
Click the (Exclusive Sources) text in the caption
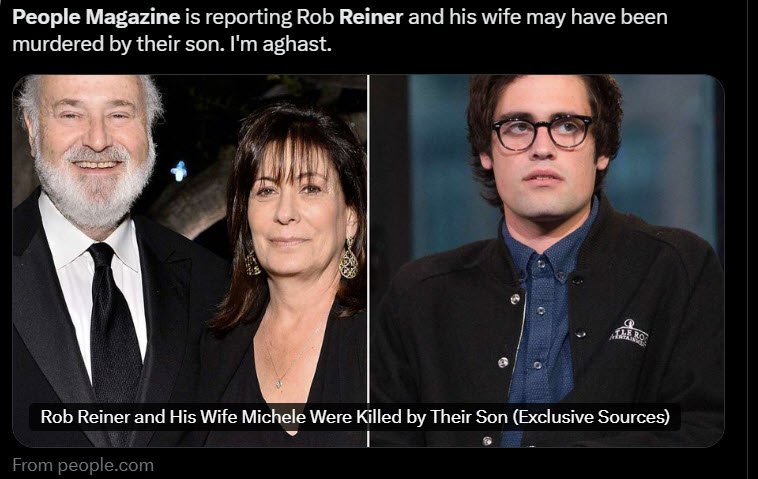click(591, 417)
